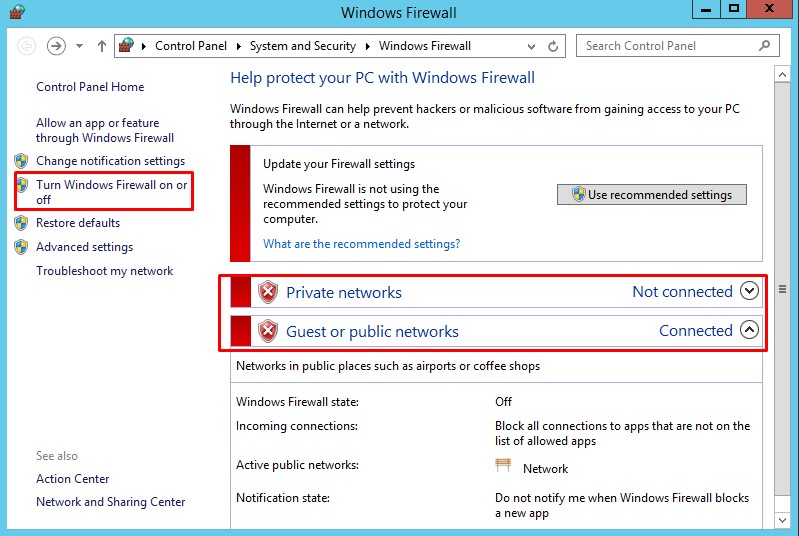Viewport: 799px width, 536px height.
Task: Expand the arrow after System and Security breadcrumb
Action: click(x=367, y=46)
